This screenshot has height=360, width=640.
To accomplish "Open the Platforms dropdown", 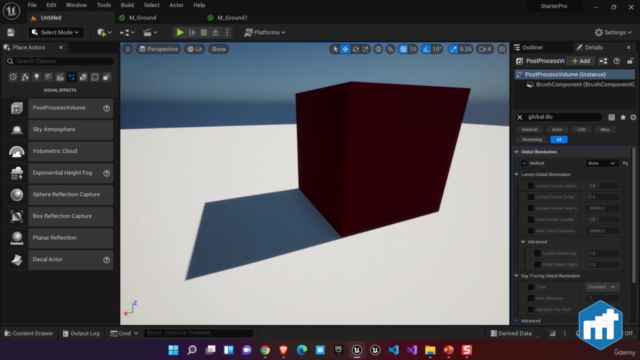I will click(x=265, y=32).
